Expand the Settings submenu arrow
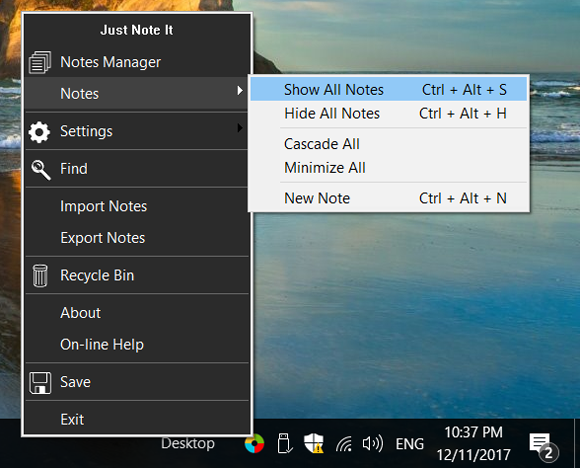 point(240,128)
